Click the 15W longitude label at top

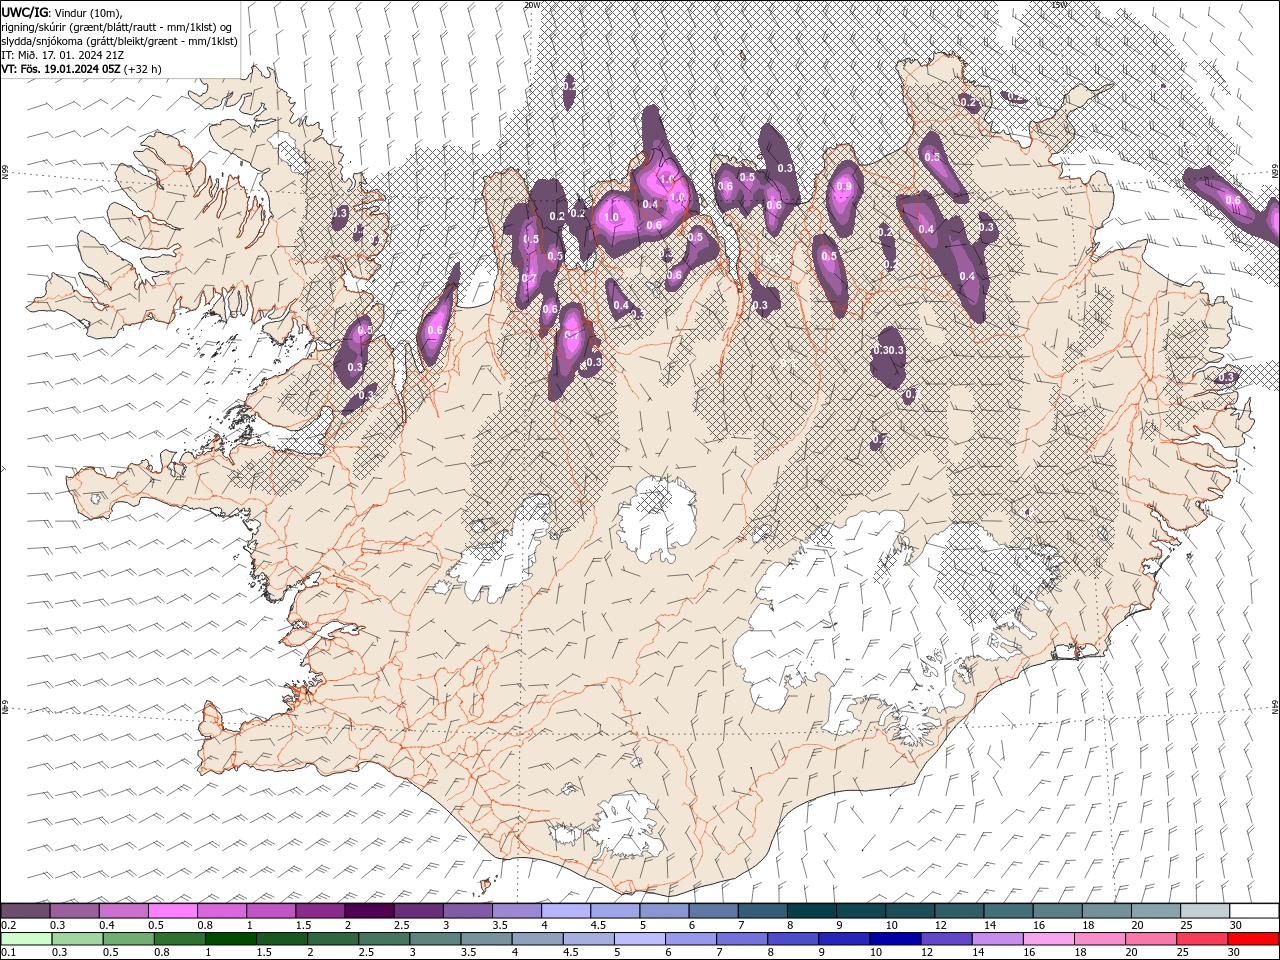point(1060,5)
